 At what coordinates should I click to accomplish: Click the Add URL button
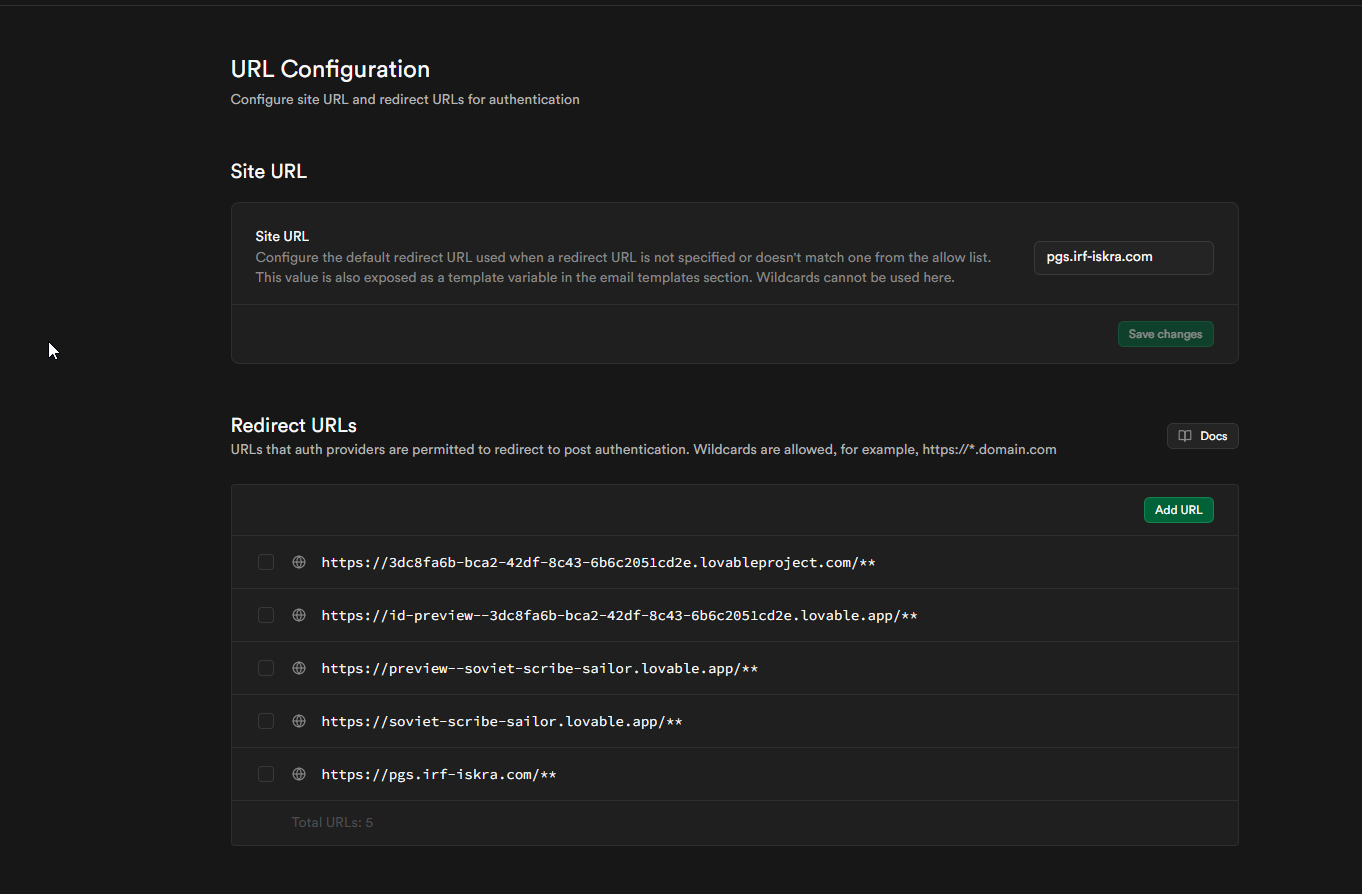[1178, 510]
